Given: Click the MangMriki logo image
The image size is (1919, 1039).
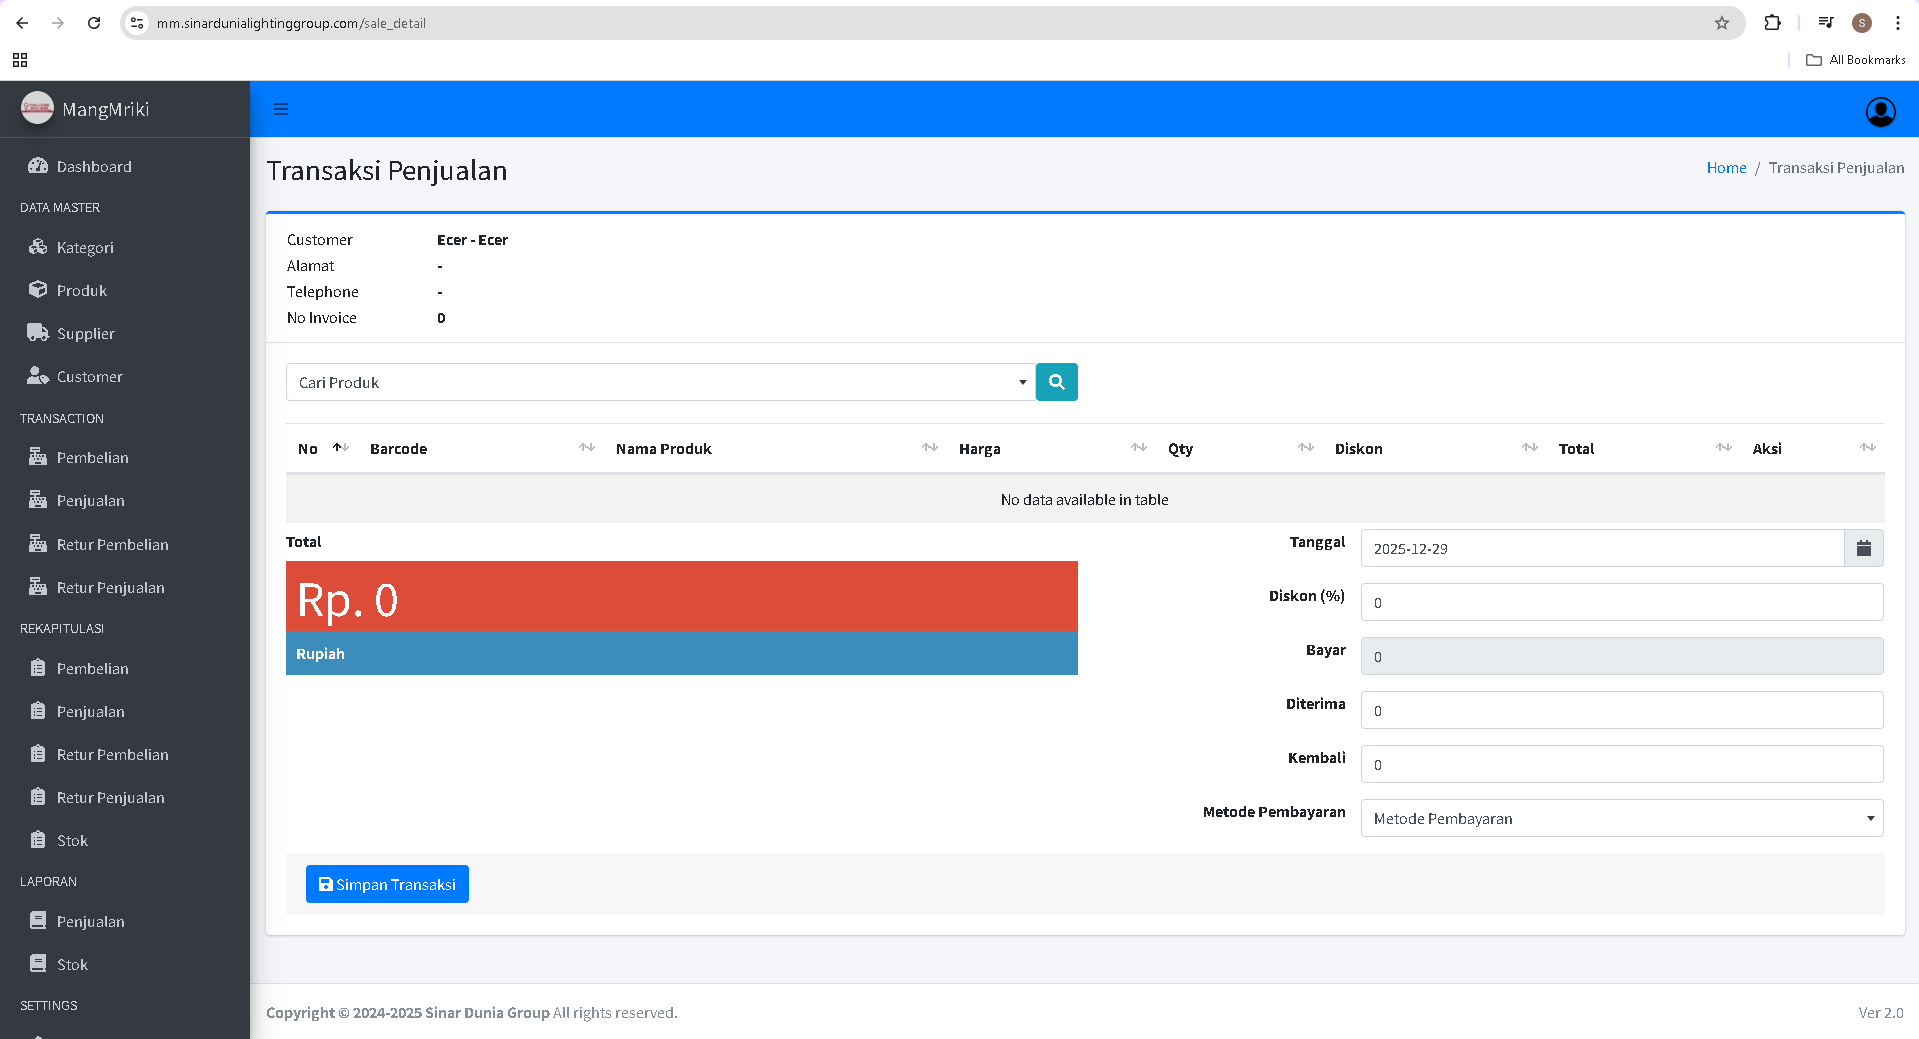Looking at the screenshot, I should [x=37, y=109].
